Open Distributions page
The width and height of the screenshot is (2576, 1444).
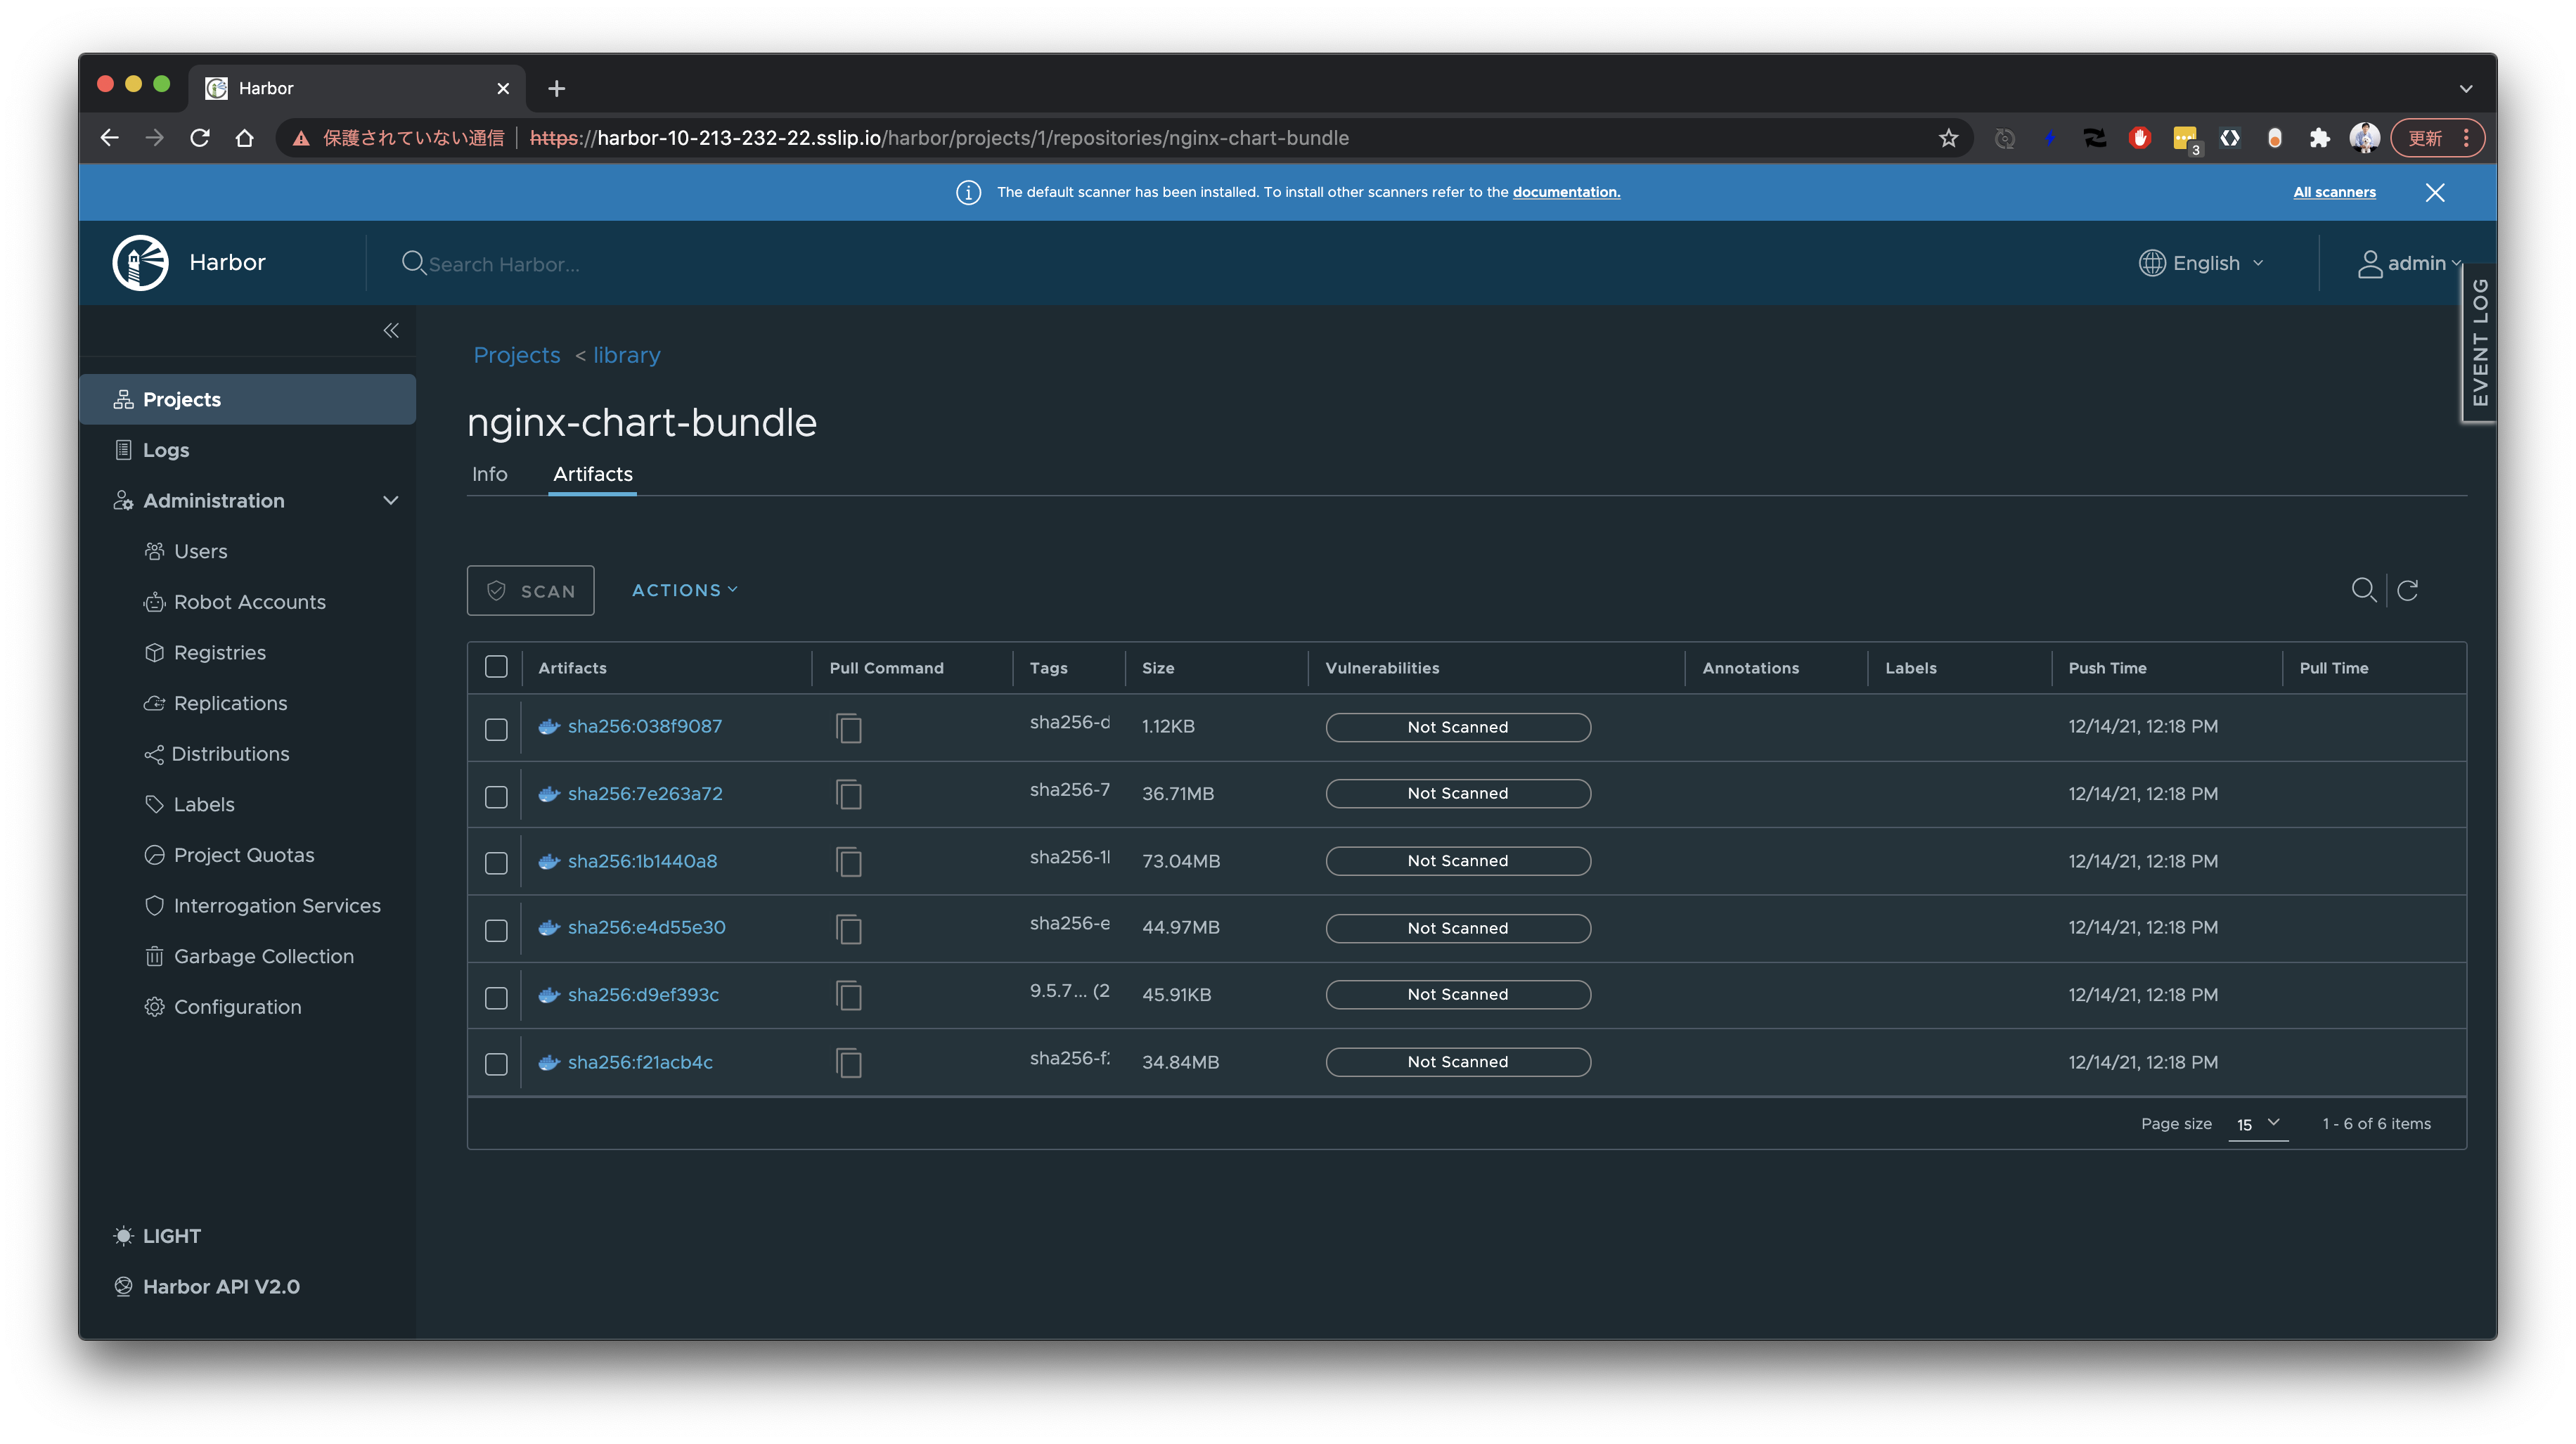(x=217, y=754)
